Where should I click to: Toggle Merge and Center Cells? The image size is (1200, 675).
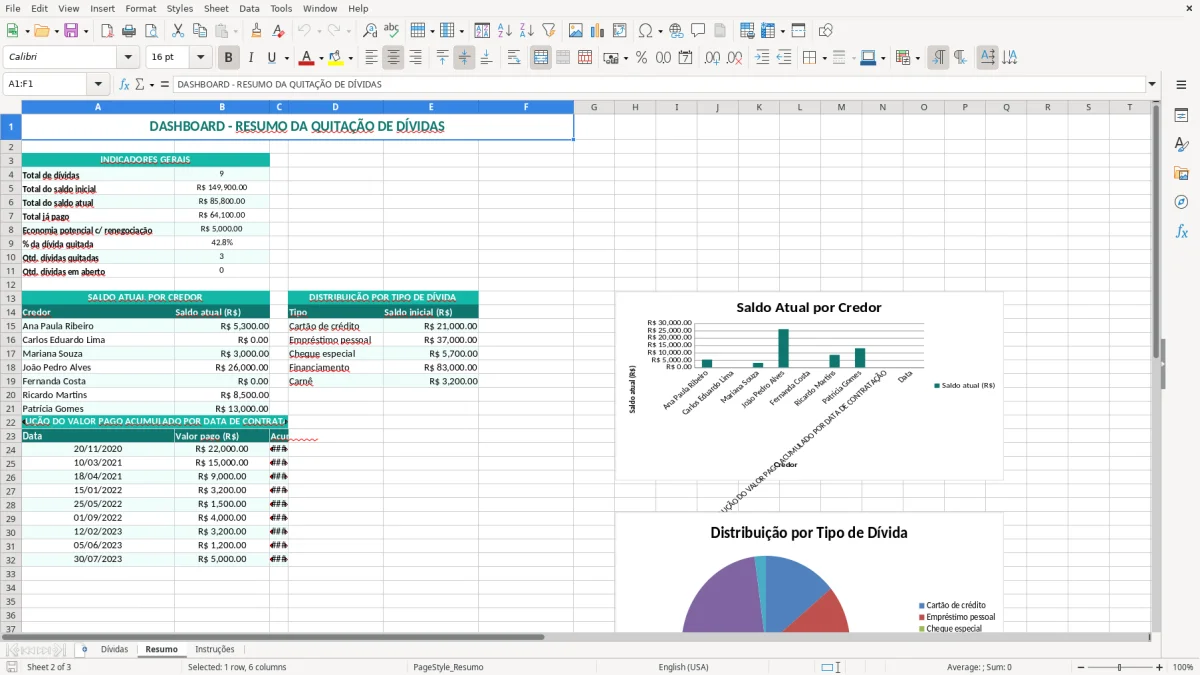click(x=541, y=58)
